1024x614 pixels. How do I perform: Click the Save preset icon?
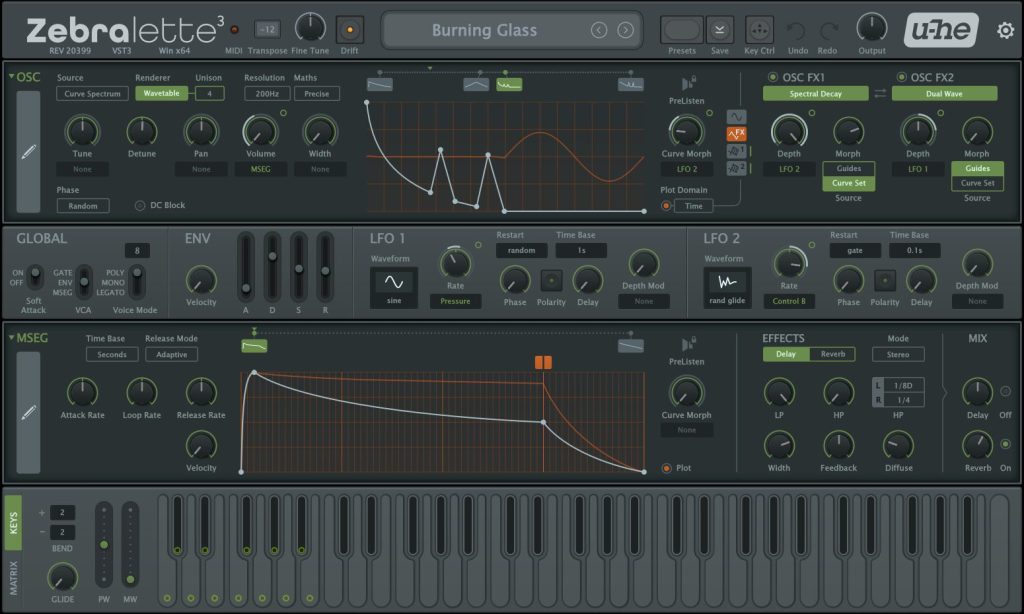(x=720, y=30)
